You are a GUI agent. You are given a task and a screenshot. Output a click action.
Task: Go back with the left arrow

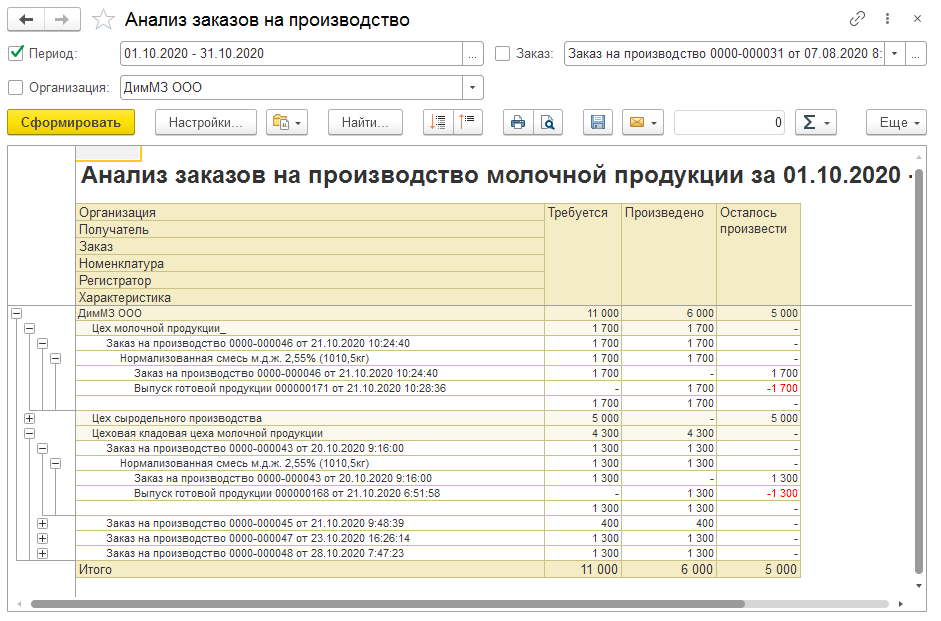pyautogui.click(x=26, y=19)
